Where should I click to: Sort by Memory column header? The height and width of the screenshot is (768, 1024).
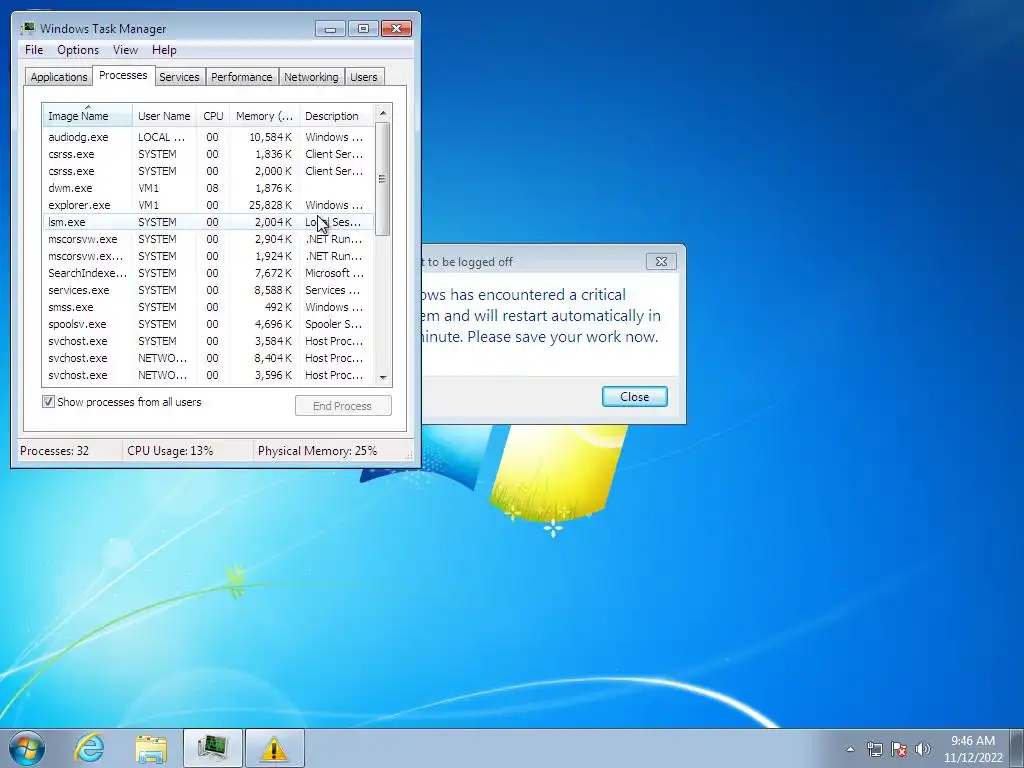point(264,116)
